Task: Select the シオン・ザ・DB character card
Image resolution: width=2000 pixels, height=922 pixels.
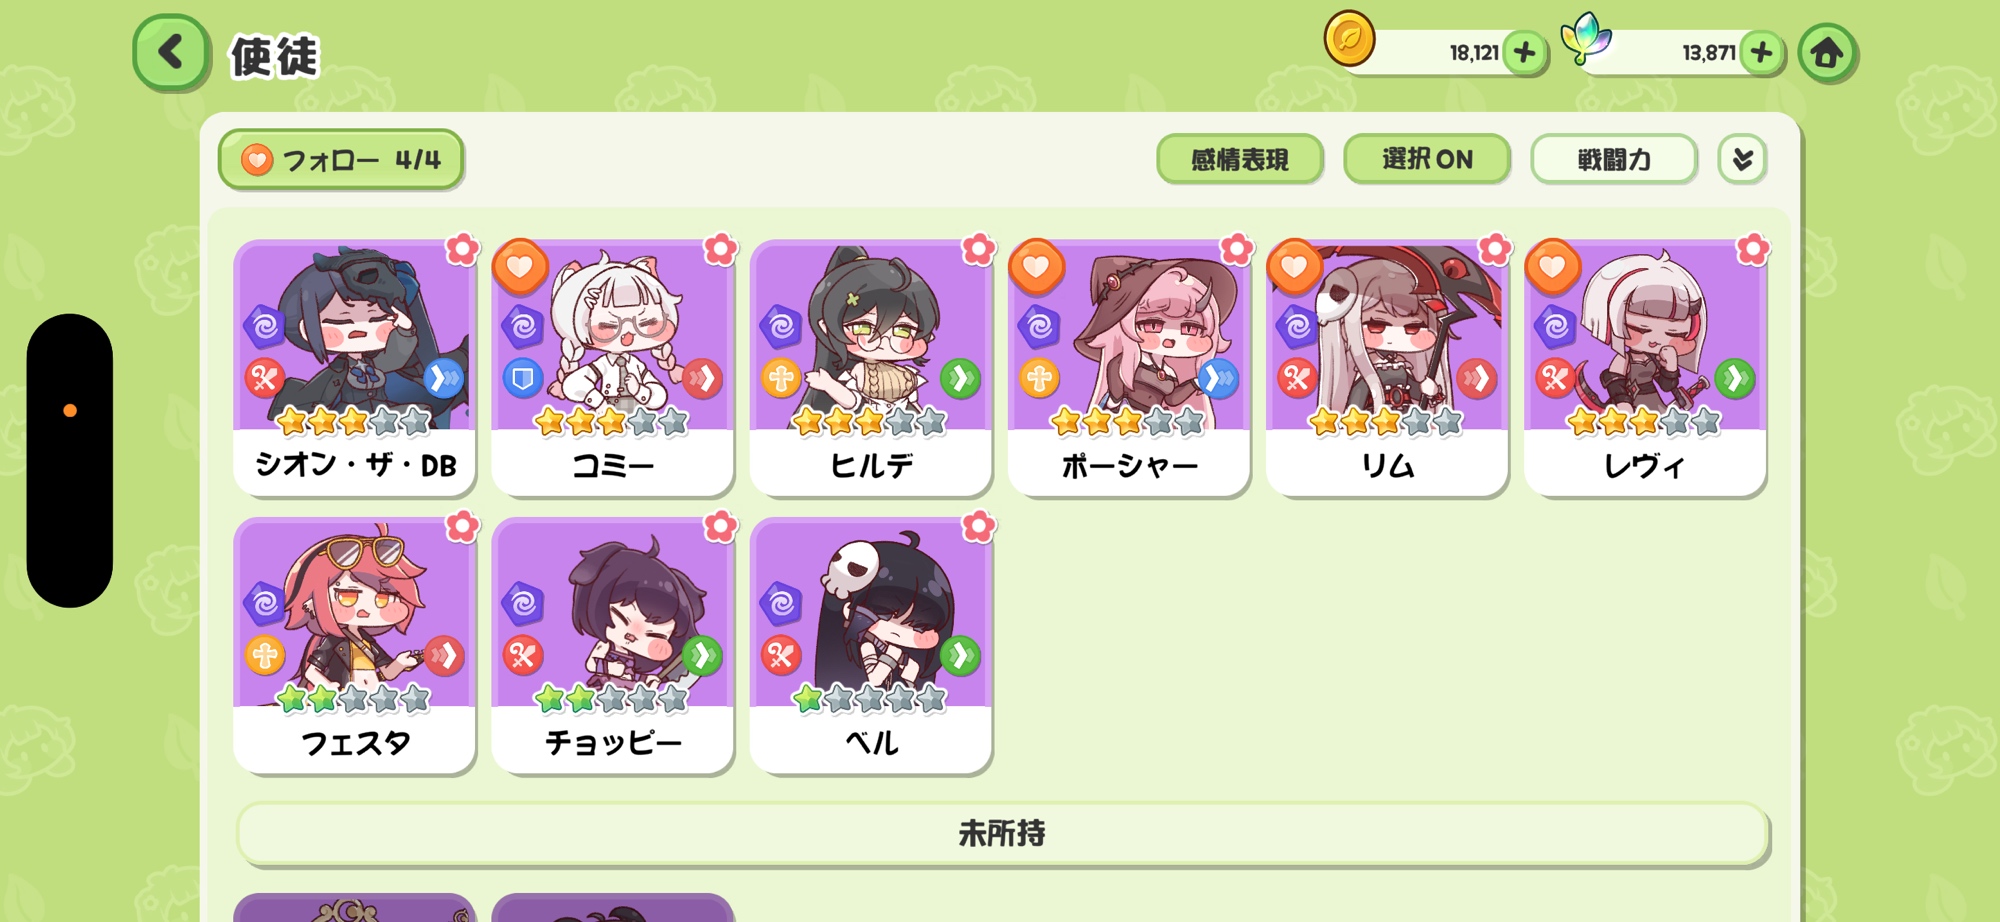Action: (x=355, y=367)
